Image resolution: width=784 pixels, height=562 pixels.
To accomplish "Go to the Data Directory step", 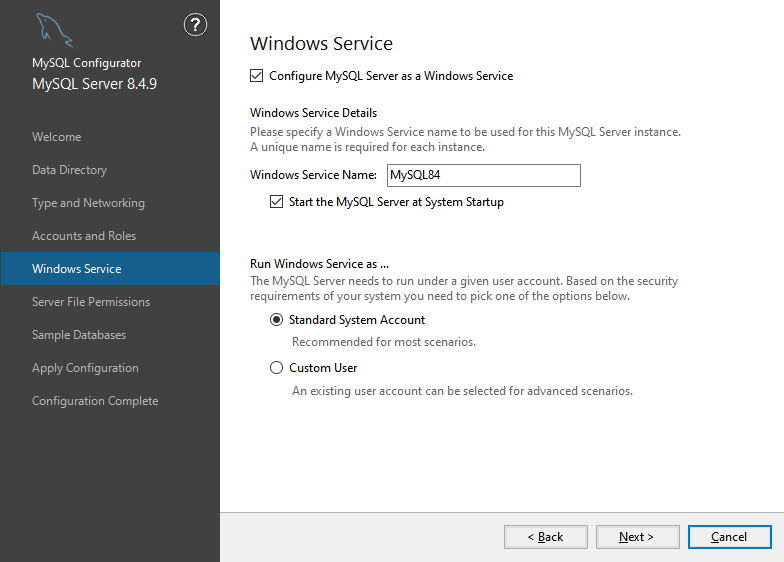I will tap(69, 170).
